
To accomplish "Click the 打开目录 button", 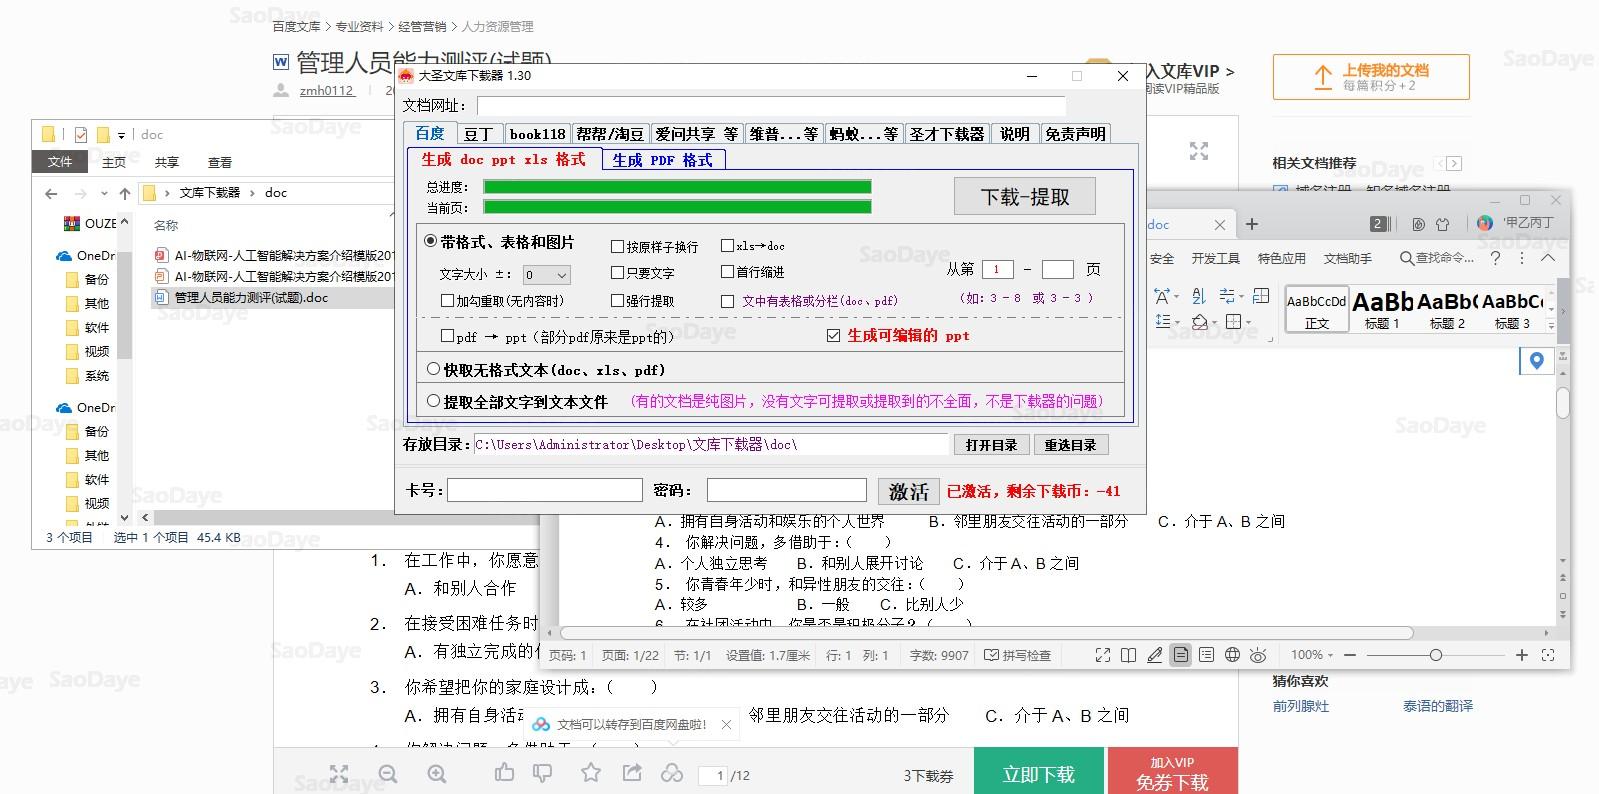I will click(991, 445).
